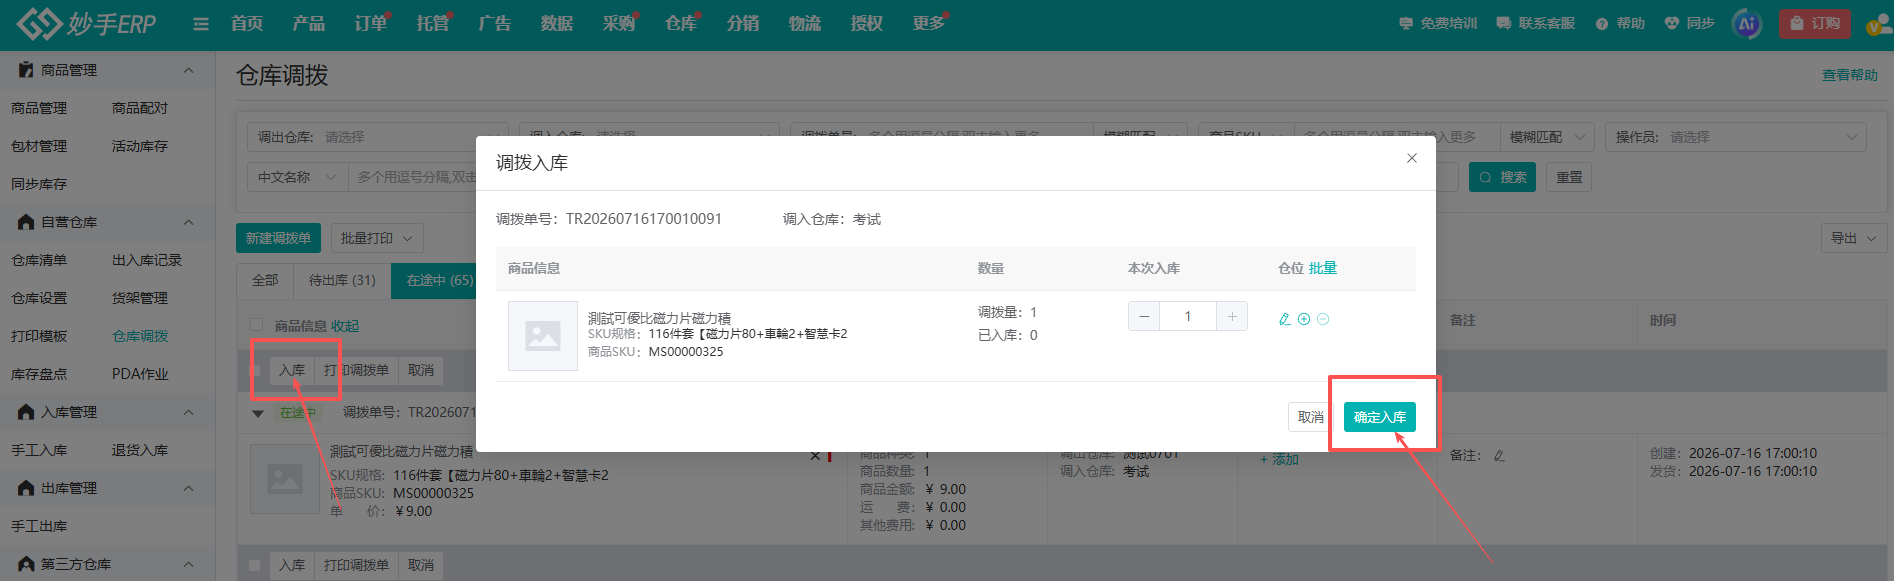This screenshot has height=581, width=1894.
Task: Open the 产品 top menu
Action: coord(309,24)
